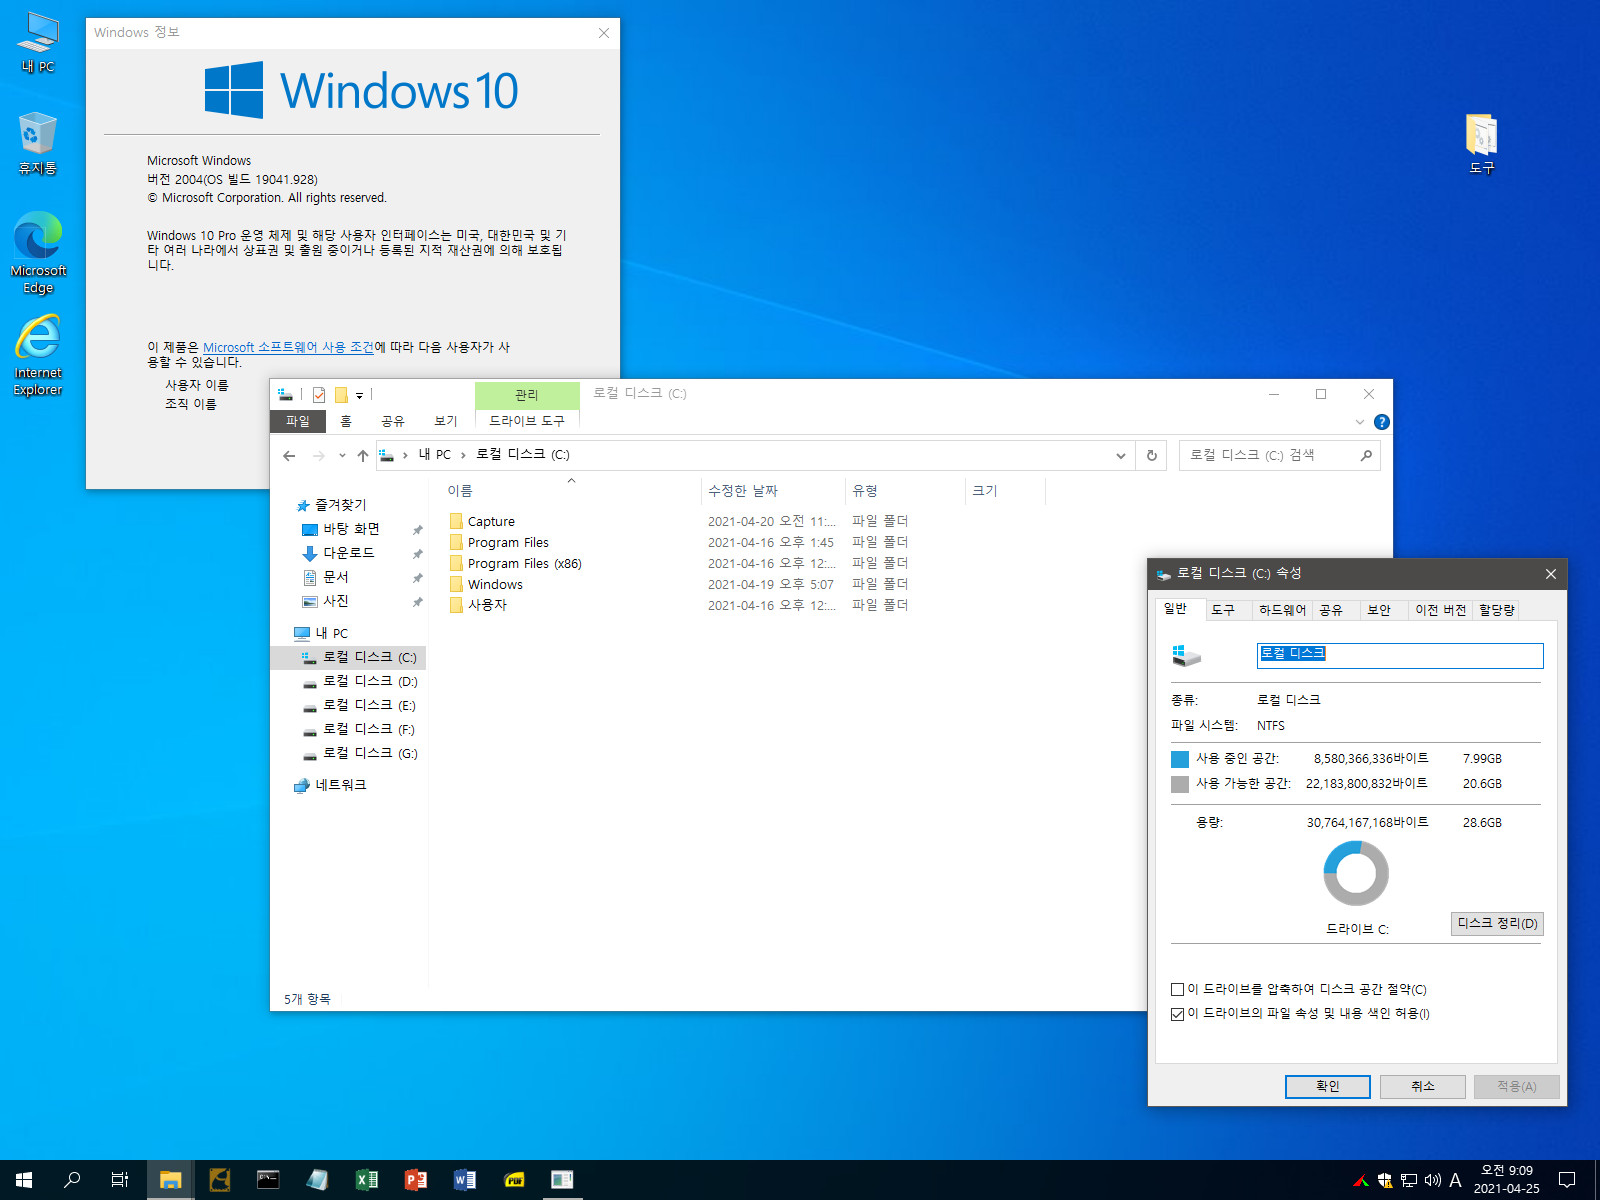
Task: Open 바탕 화면 in navigation pane
Action: [x=341, y=529]
